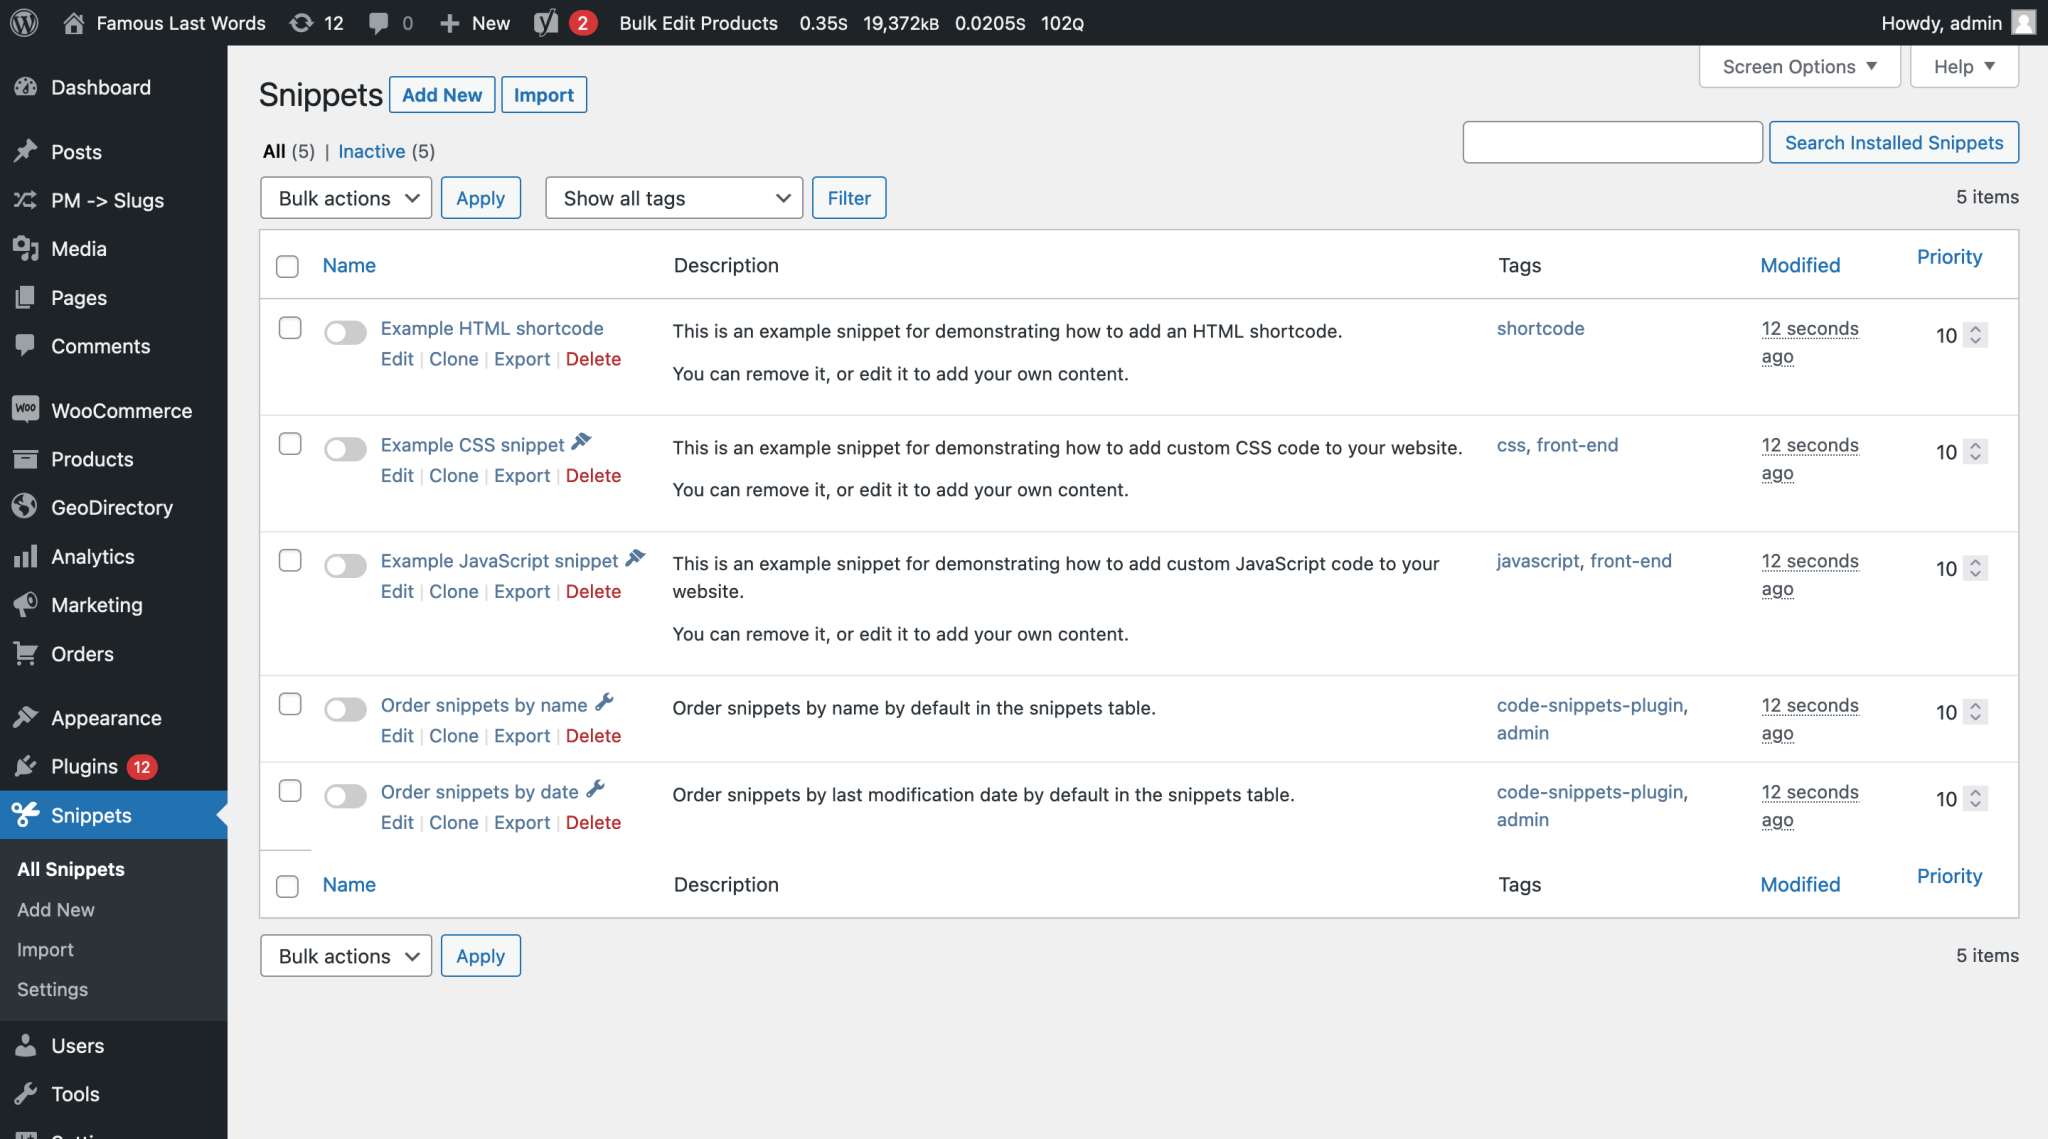Toggle the Order snippets by name snippet on
The image size is (2048, 1139).
pyautogui.click(x=344, y=704)
